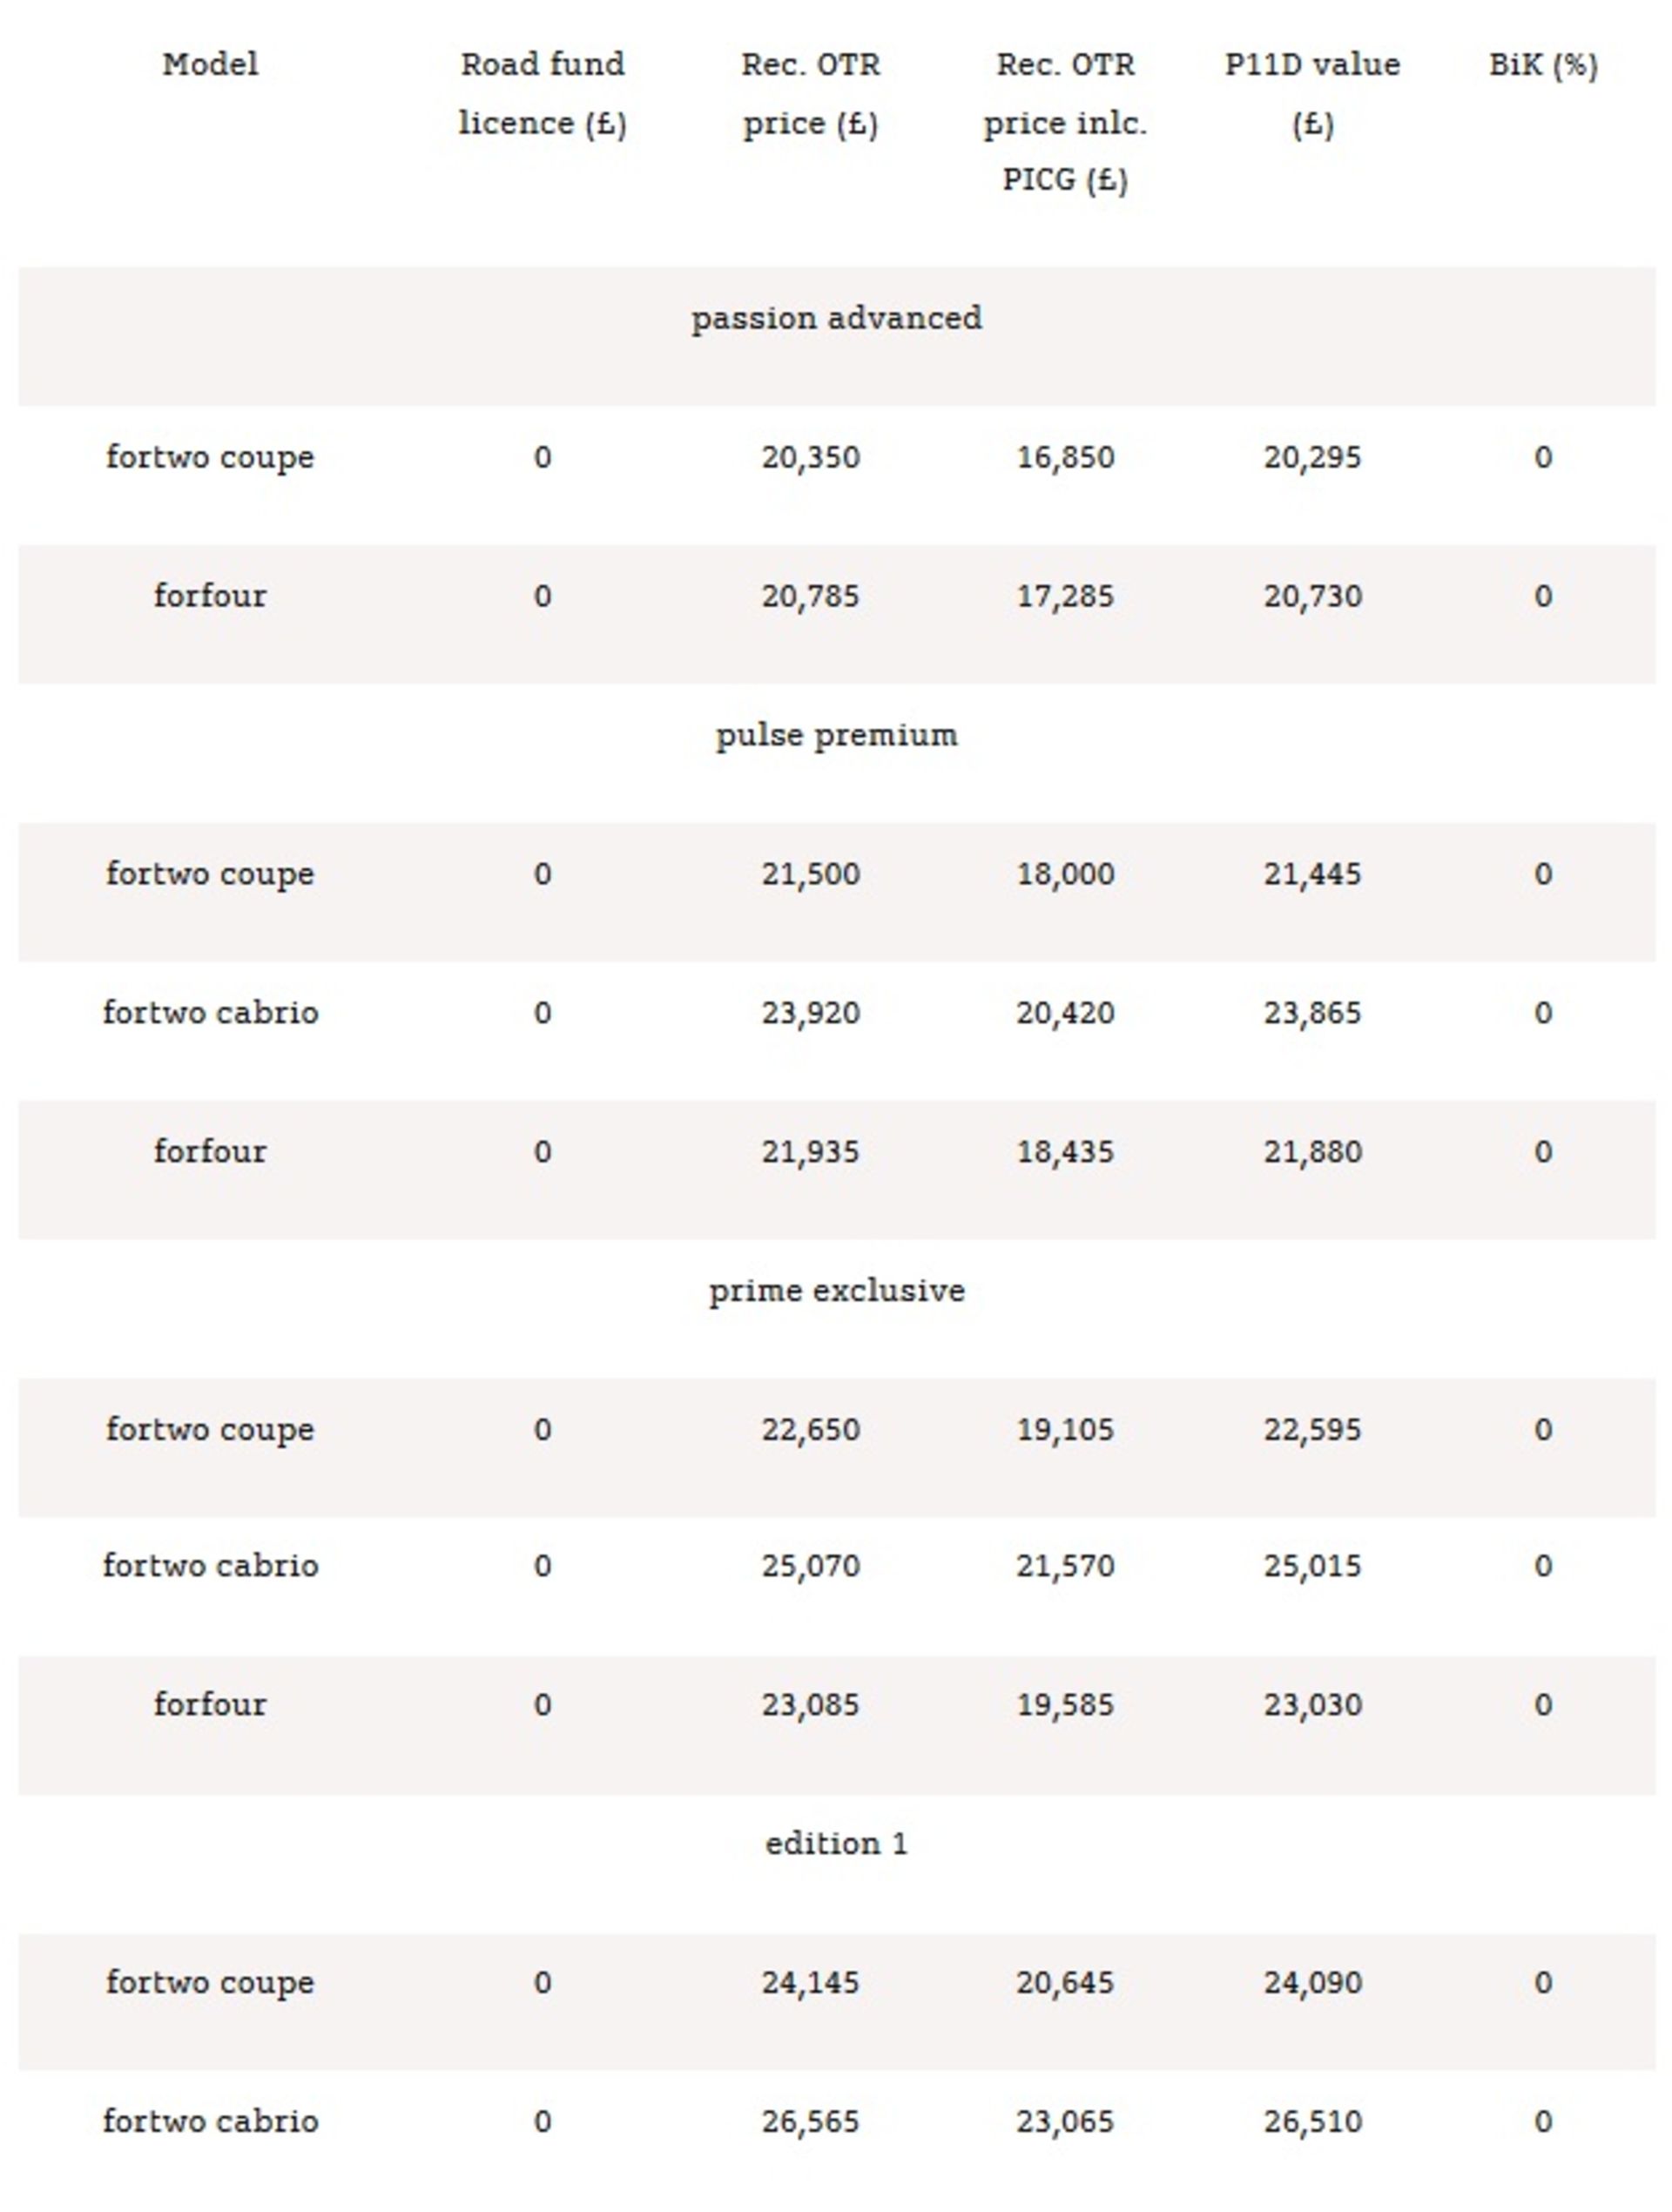Screen dimensions: 1672x2212
Task: Select the edition 1 section heading
Action: (x=836, y=1843)
